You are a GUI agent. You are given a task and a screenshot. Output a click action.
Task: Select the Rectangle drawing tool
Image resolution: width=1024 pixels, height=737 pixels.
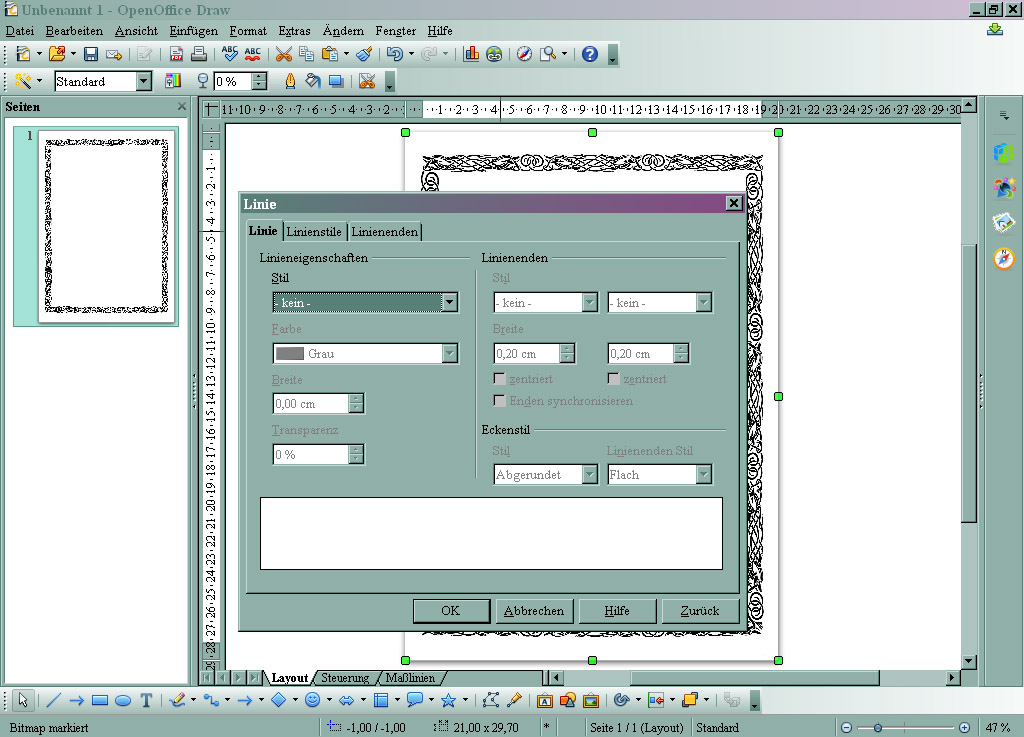point(100,700)
